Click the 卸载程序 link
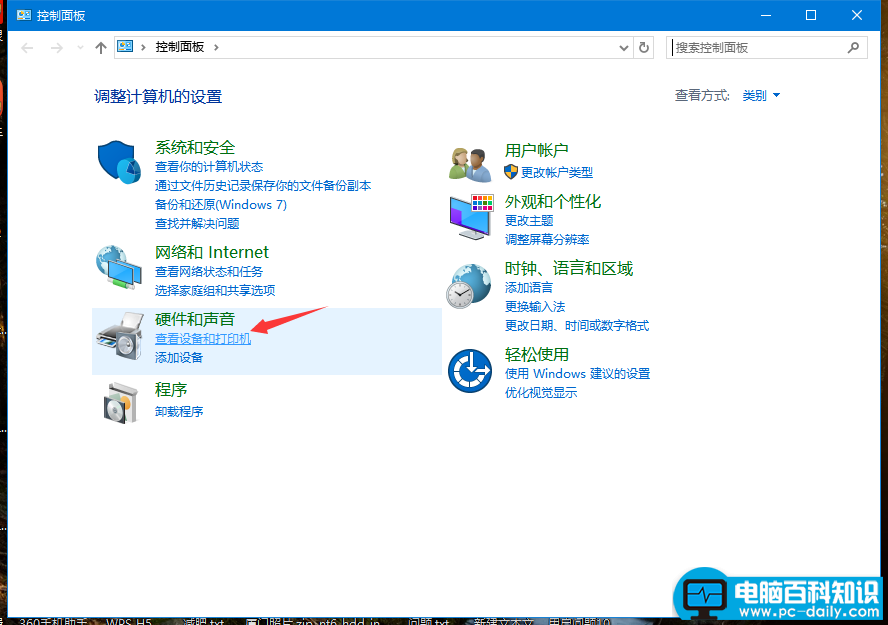This screenshot has width=888, height=625. (x=181, y=410)
